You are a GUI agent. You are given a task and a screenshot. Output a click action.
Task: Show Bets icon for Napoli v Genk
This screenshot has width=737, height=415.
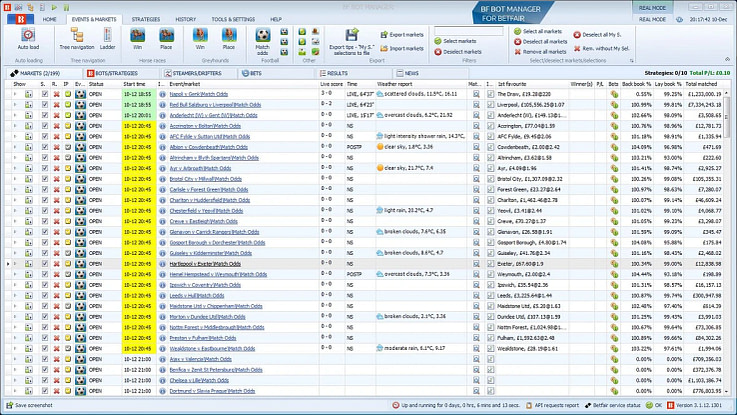tap(614, 94)
